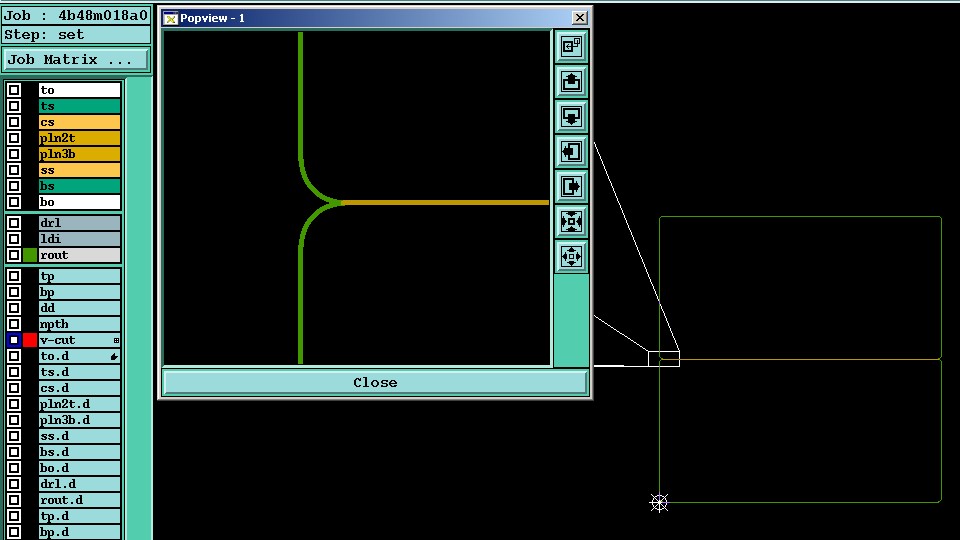Image resolution: width=960 pixels, height=540 pixels.
Task: Pan the Popview left with the left-arrow icon
Action: point(571,151)
